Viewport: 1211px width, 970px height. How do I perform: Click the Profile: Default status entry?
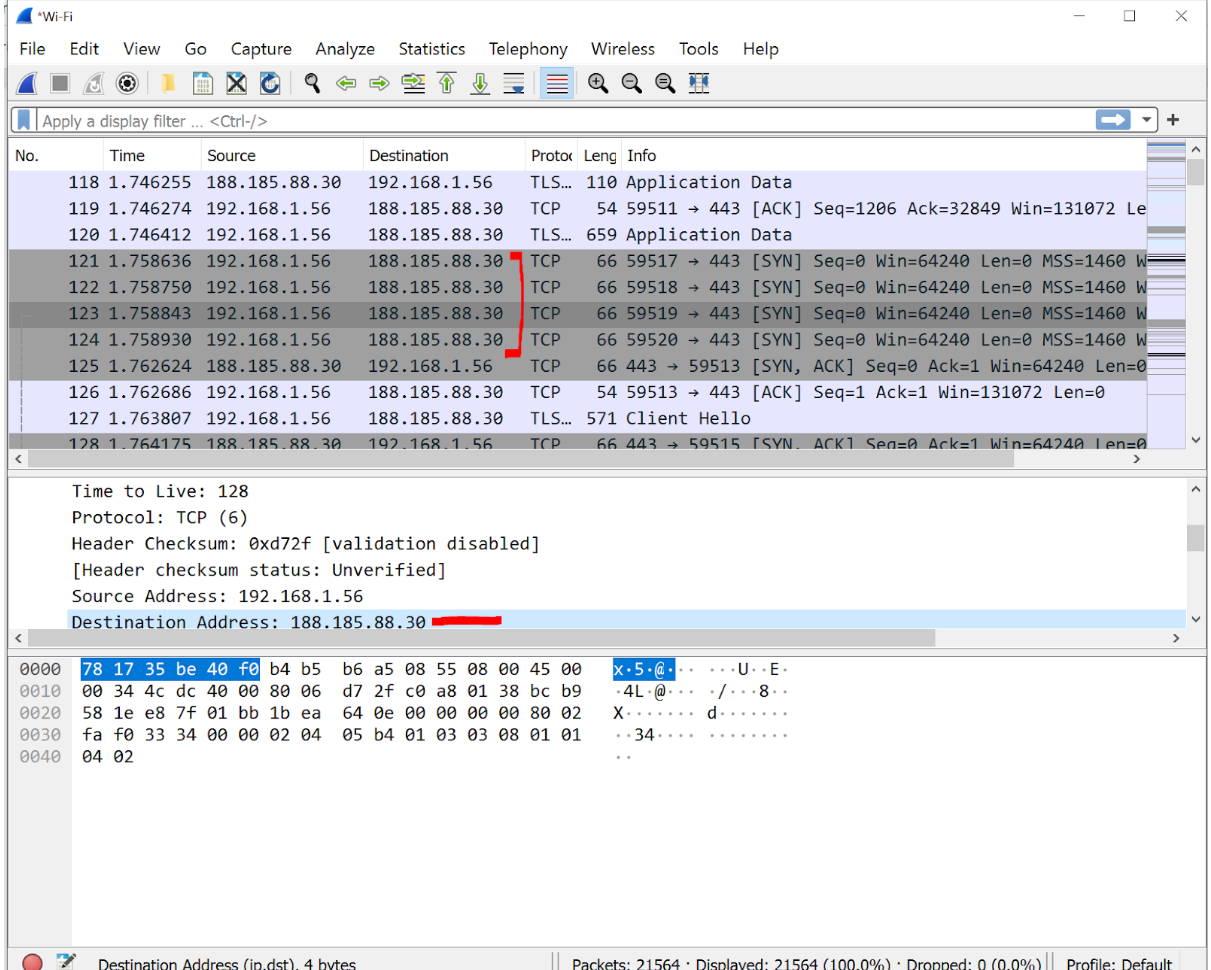point(1118,963)
